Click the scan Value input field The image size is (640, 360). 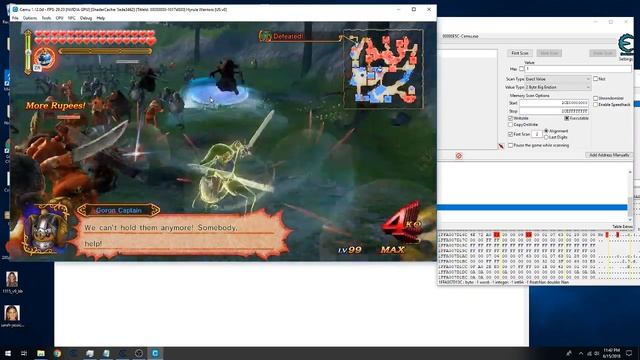(578, 69)
